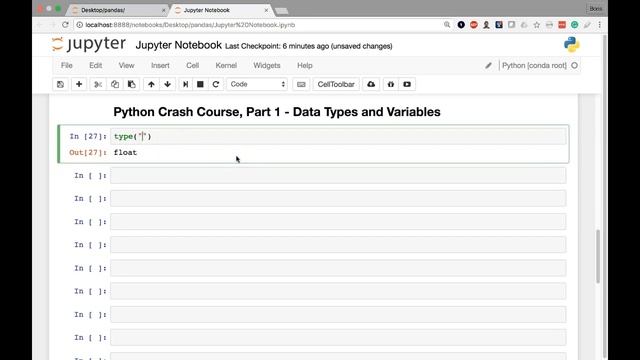The width and height of the screenshot is (640, 360).
Task: Save the notebook with the floppy icon
Action: (60, 84)
